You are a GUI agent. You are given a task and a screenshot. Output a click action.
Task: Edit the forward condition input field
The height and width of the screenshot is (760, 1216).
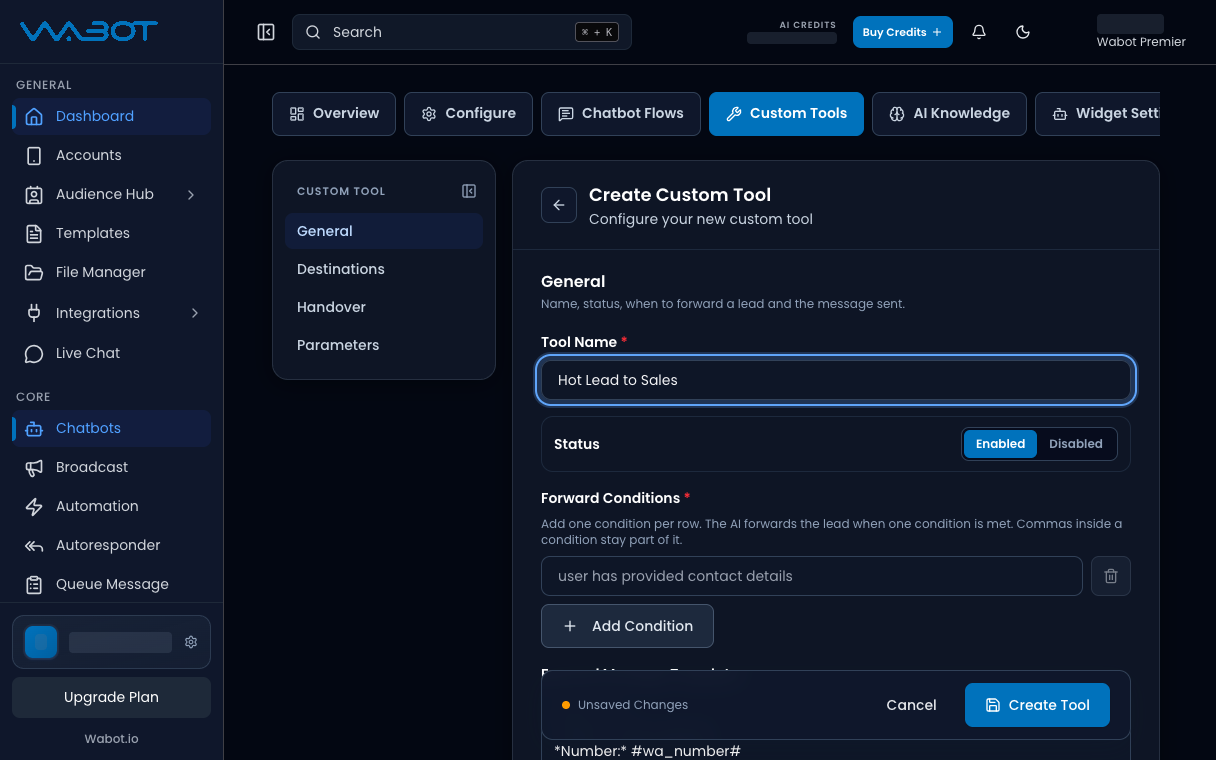(x=812, y=576)
